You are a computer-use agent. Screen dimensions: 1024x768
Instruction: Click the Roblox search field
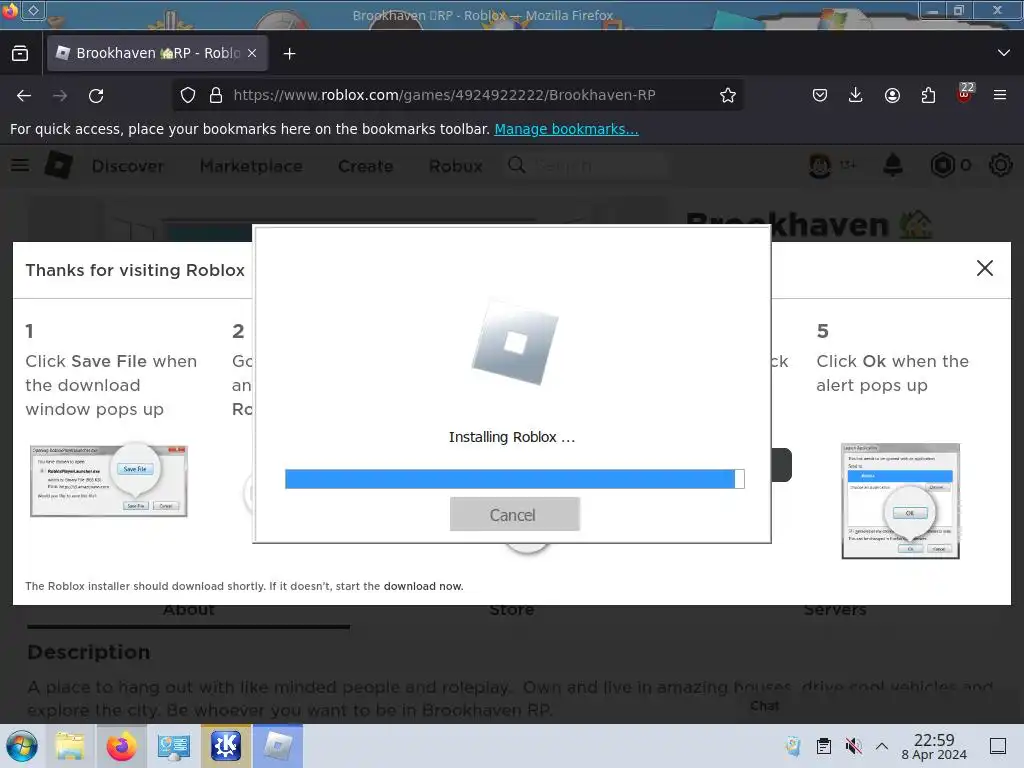pyautogui.click(x=588, y=165)
